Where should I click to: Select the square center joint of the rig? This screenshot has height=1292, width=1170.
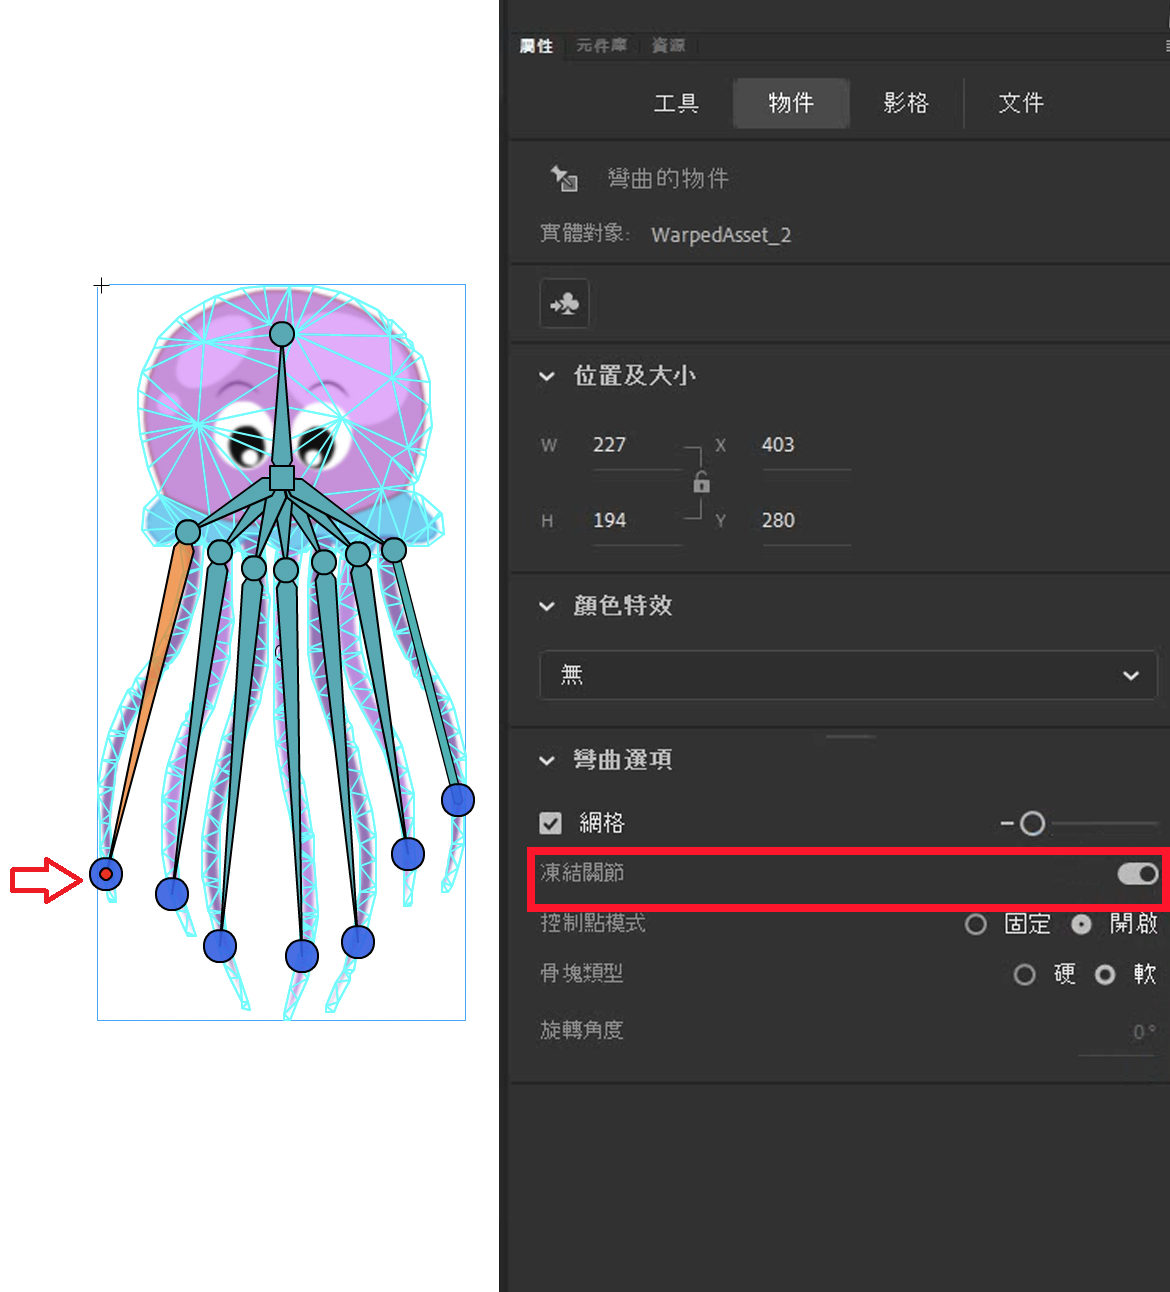(x=282, y=478)
